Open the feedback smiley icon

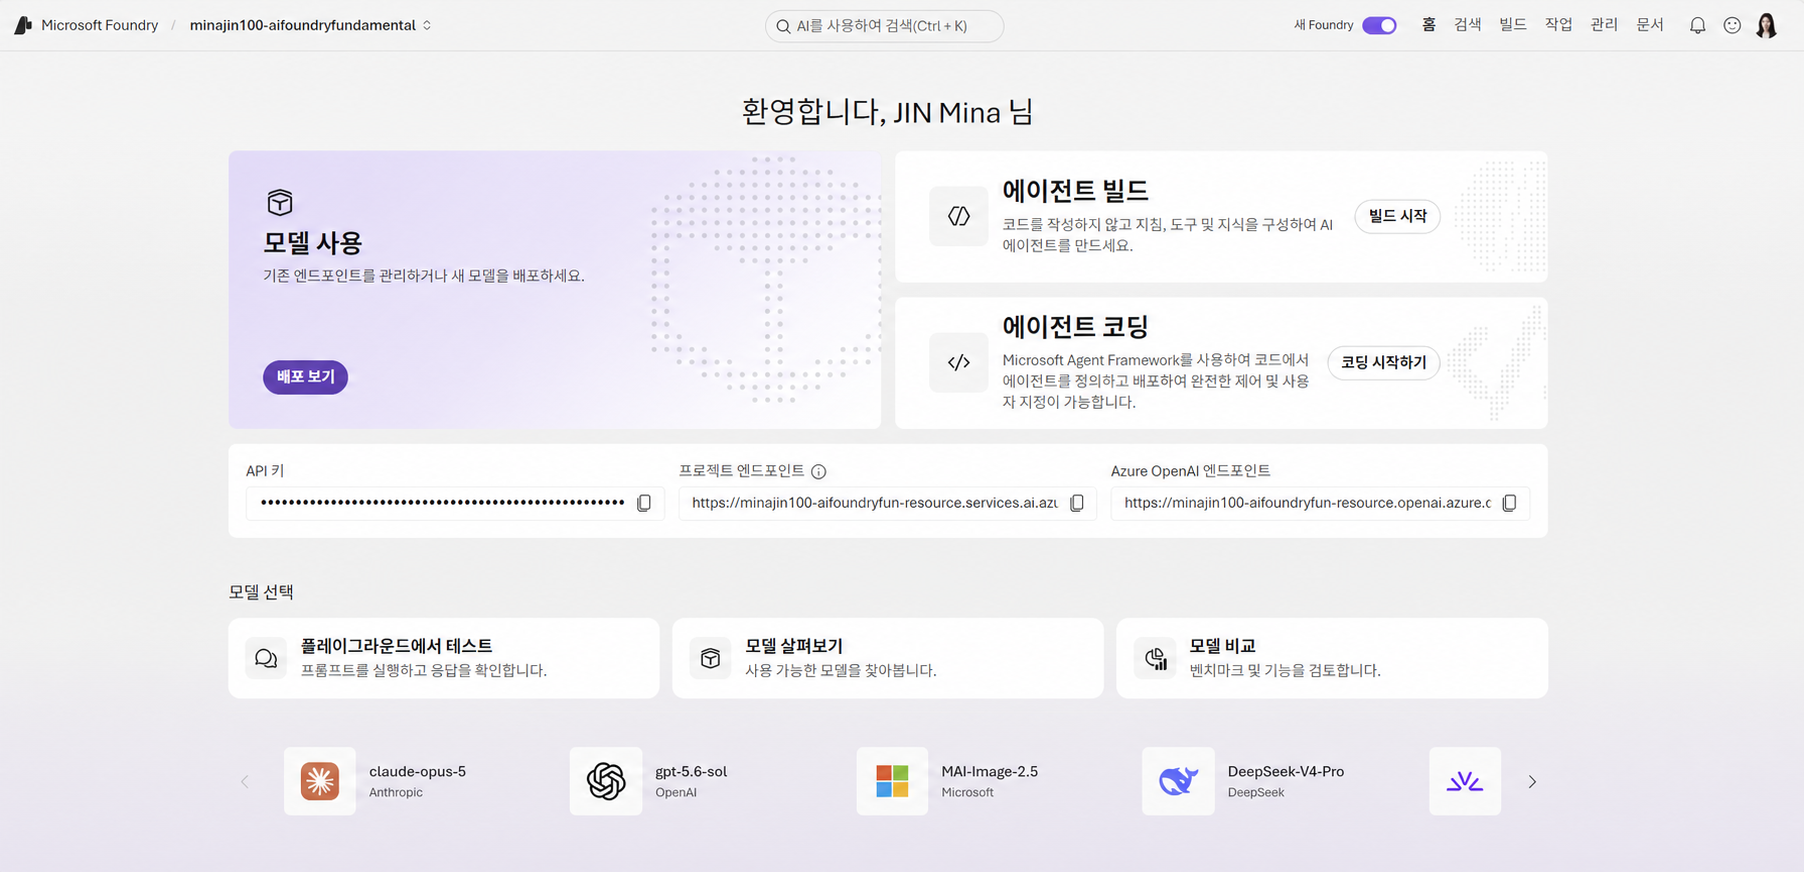point(1732,25)
